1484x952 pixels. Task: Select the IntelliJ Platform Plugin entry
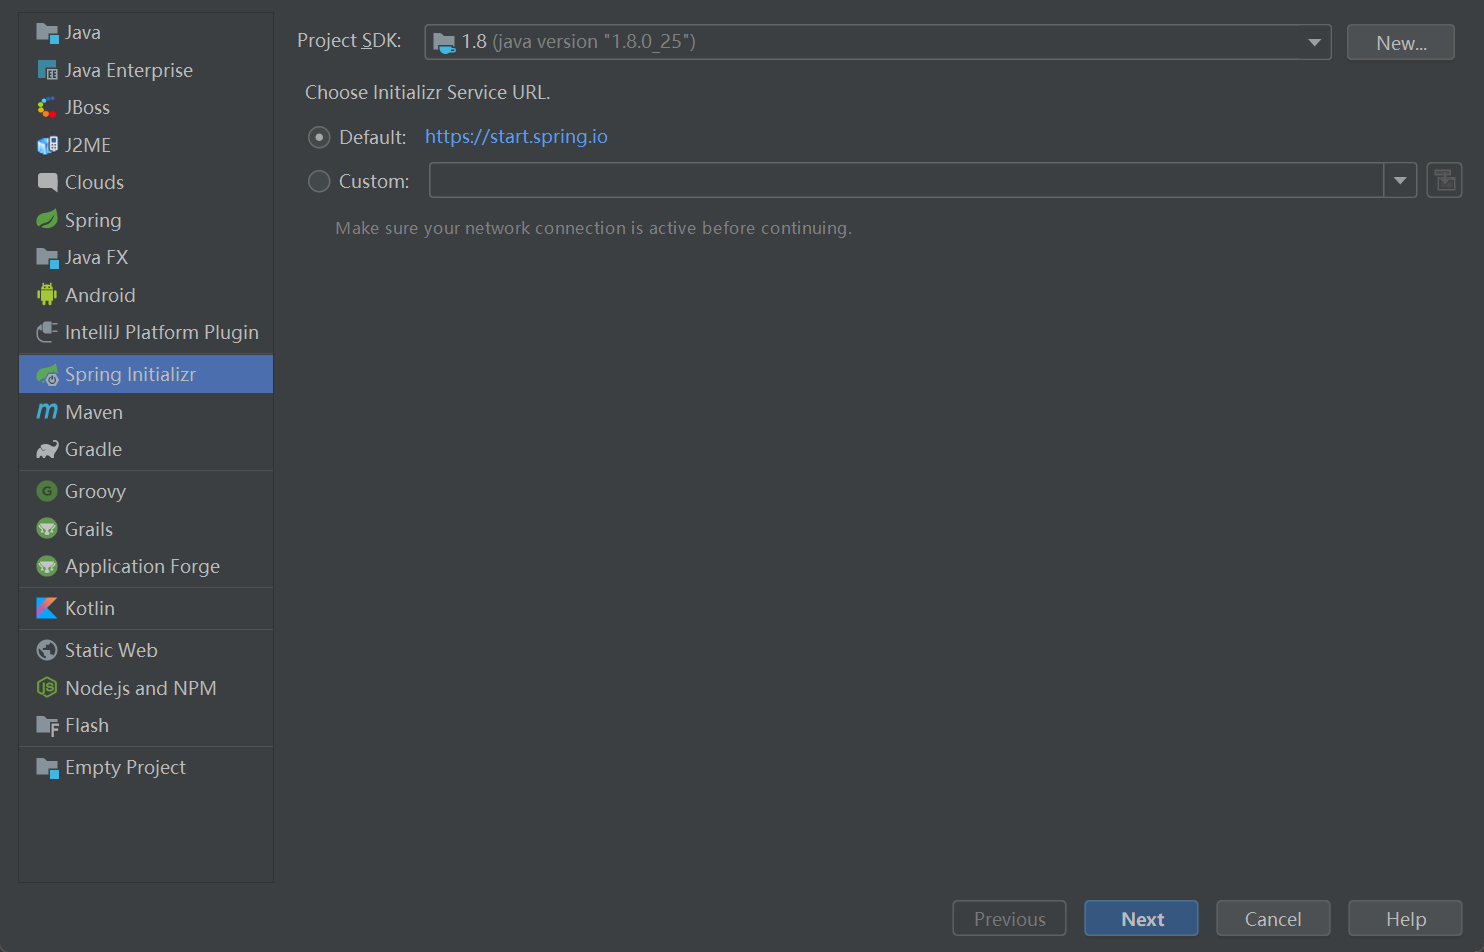click(146, 332)
